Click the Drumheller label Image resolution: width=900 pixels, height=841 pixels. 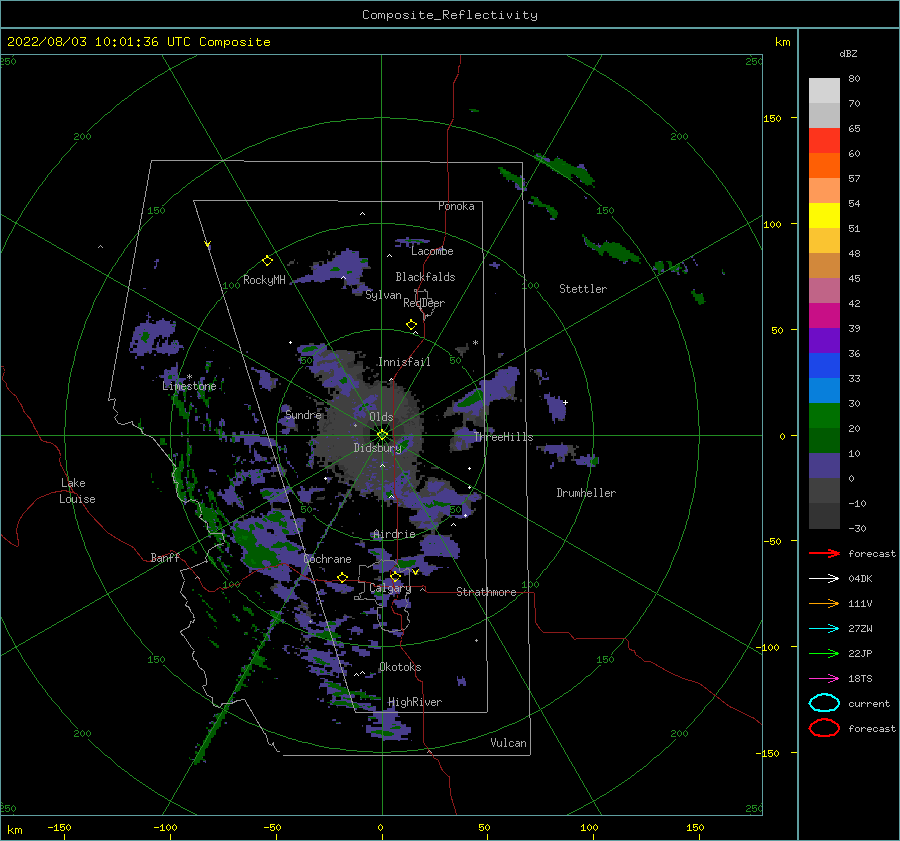coord(586,493)
